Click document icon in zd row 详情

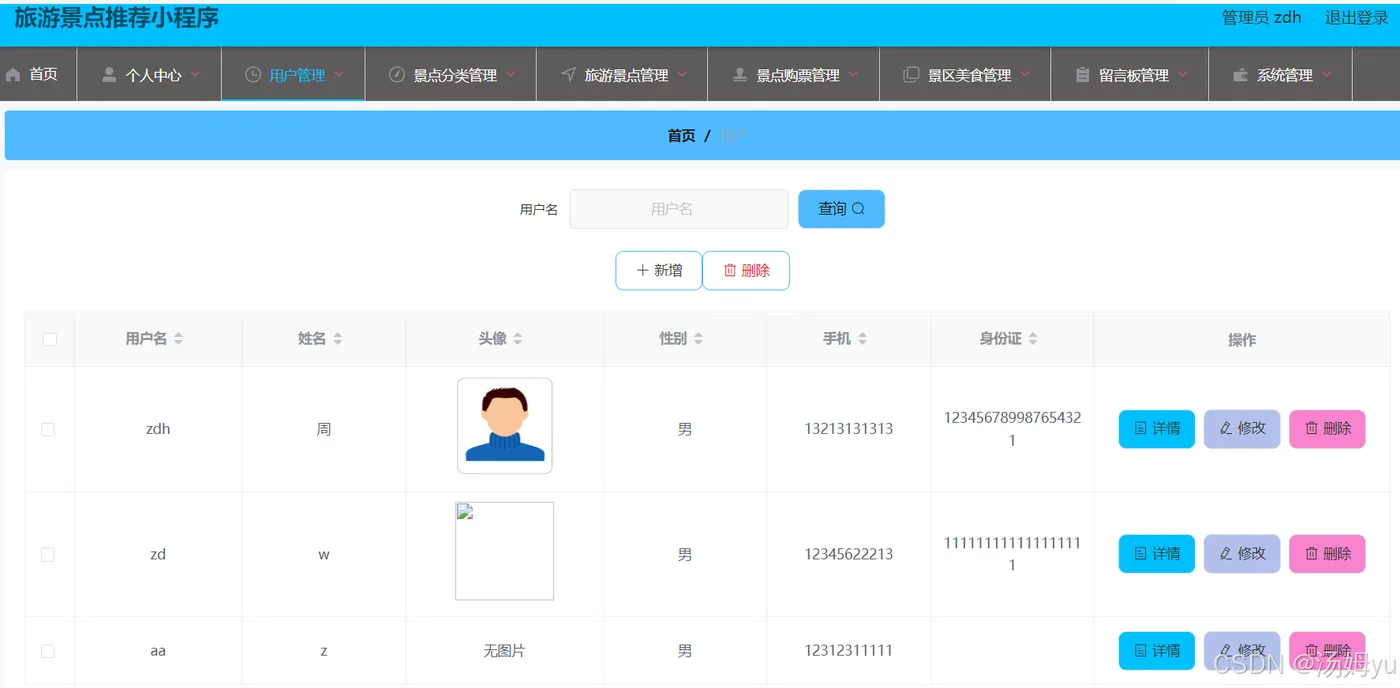pos(1140,553)
